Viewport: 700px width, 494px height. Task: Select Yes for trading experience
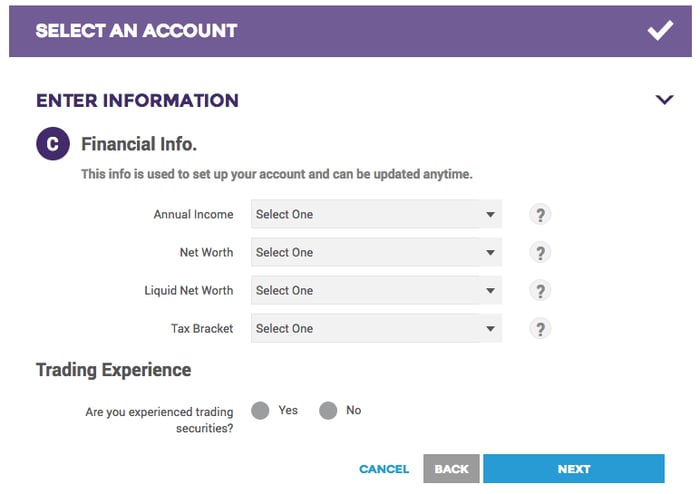261,411
